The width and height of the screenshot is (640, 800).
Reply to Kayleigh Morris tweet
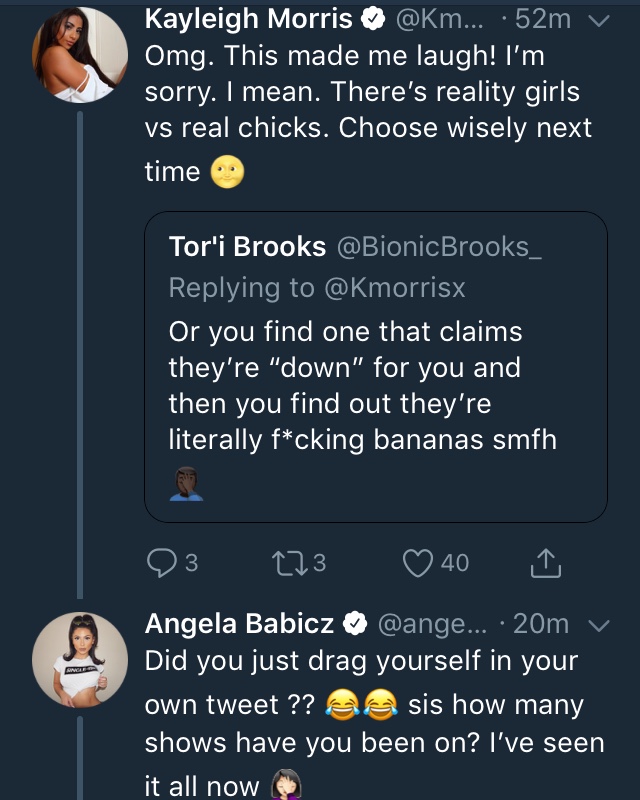pos(162,562)
